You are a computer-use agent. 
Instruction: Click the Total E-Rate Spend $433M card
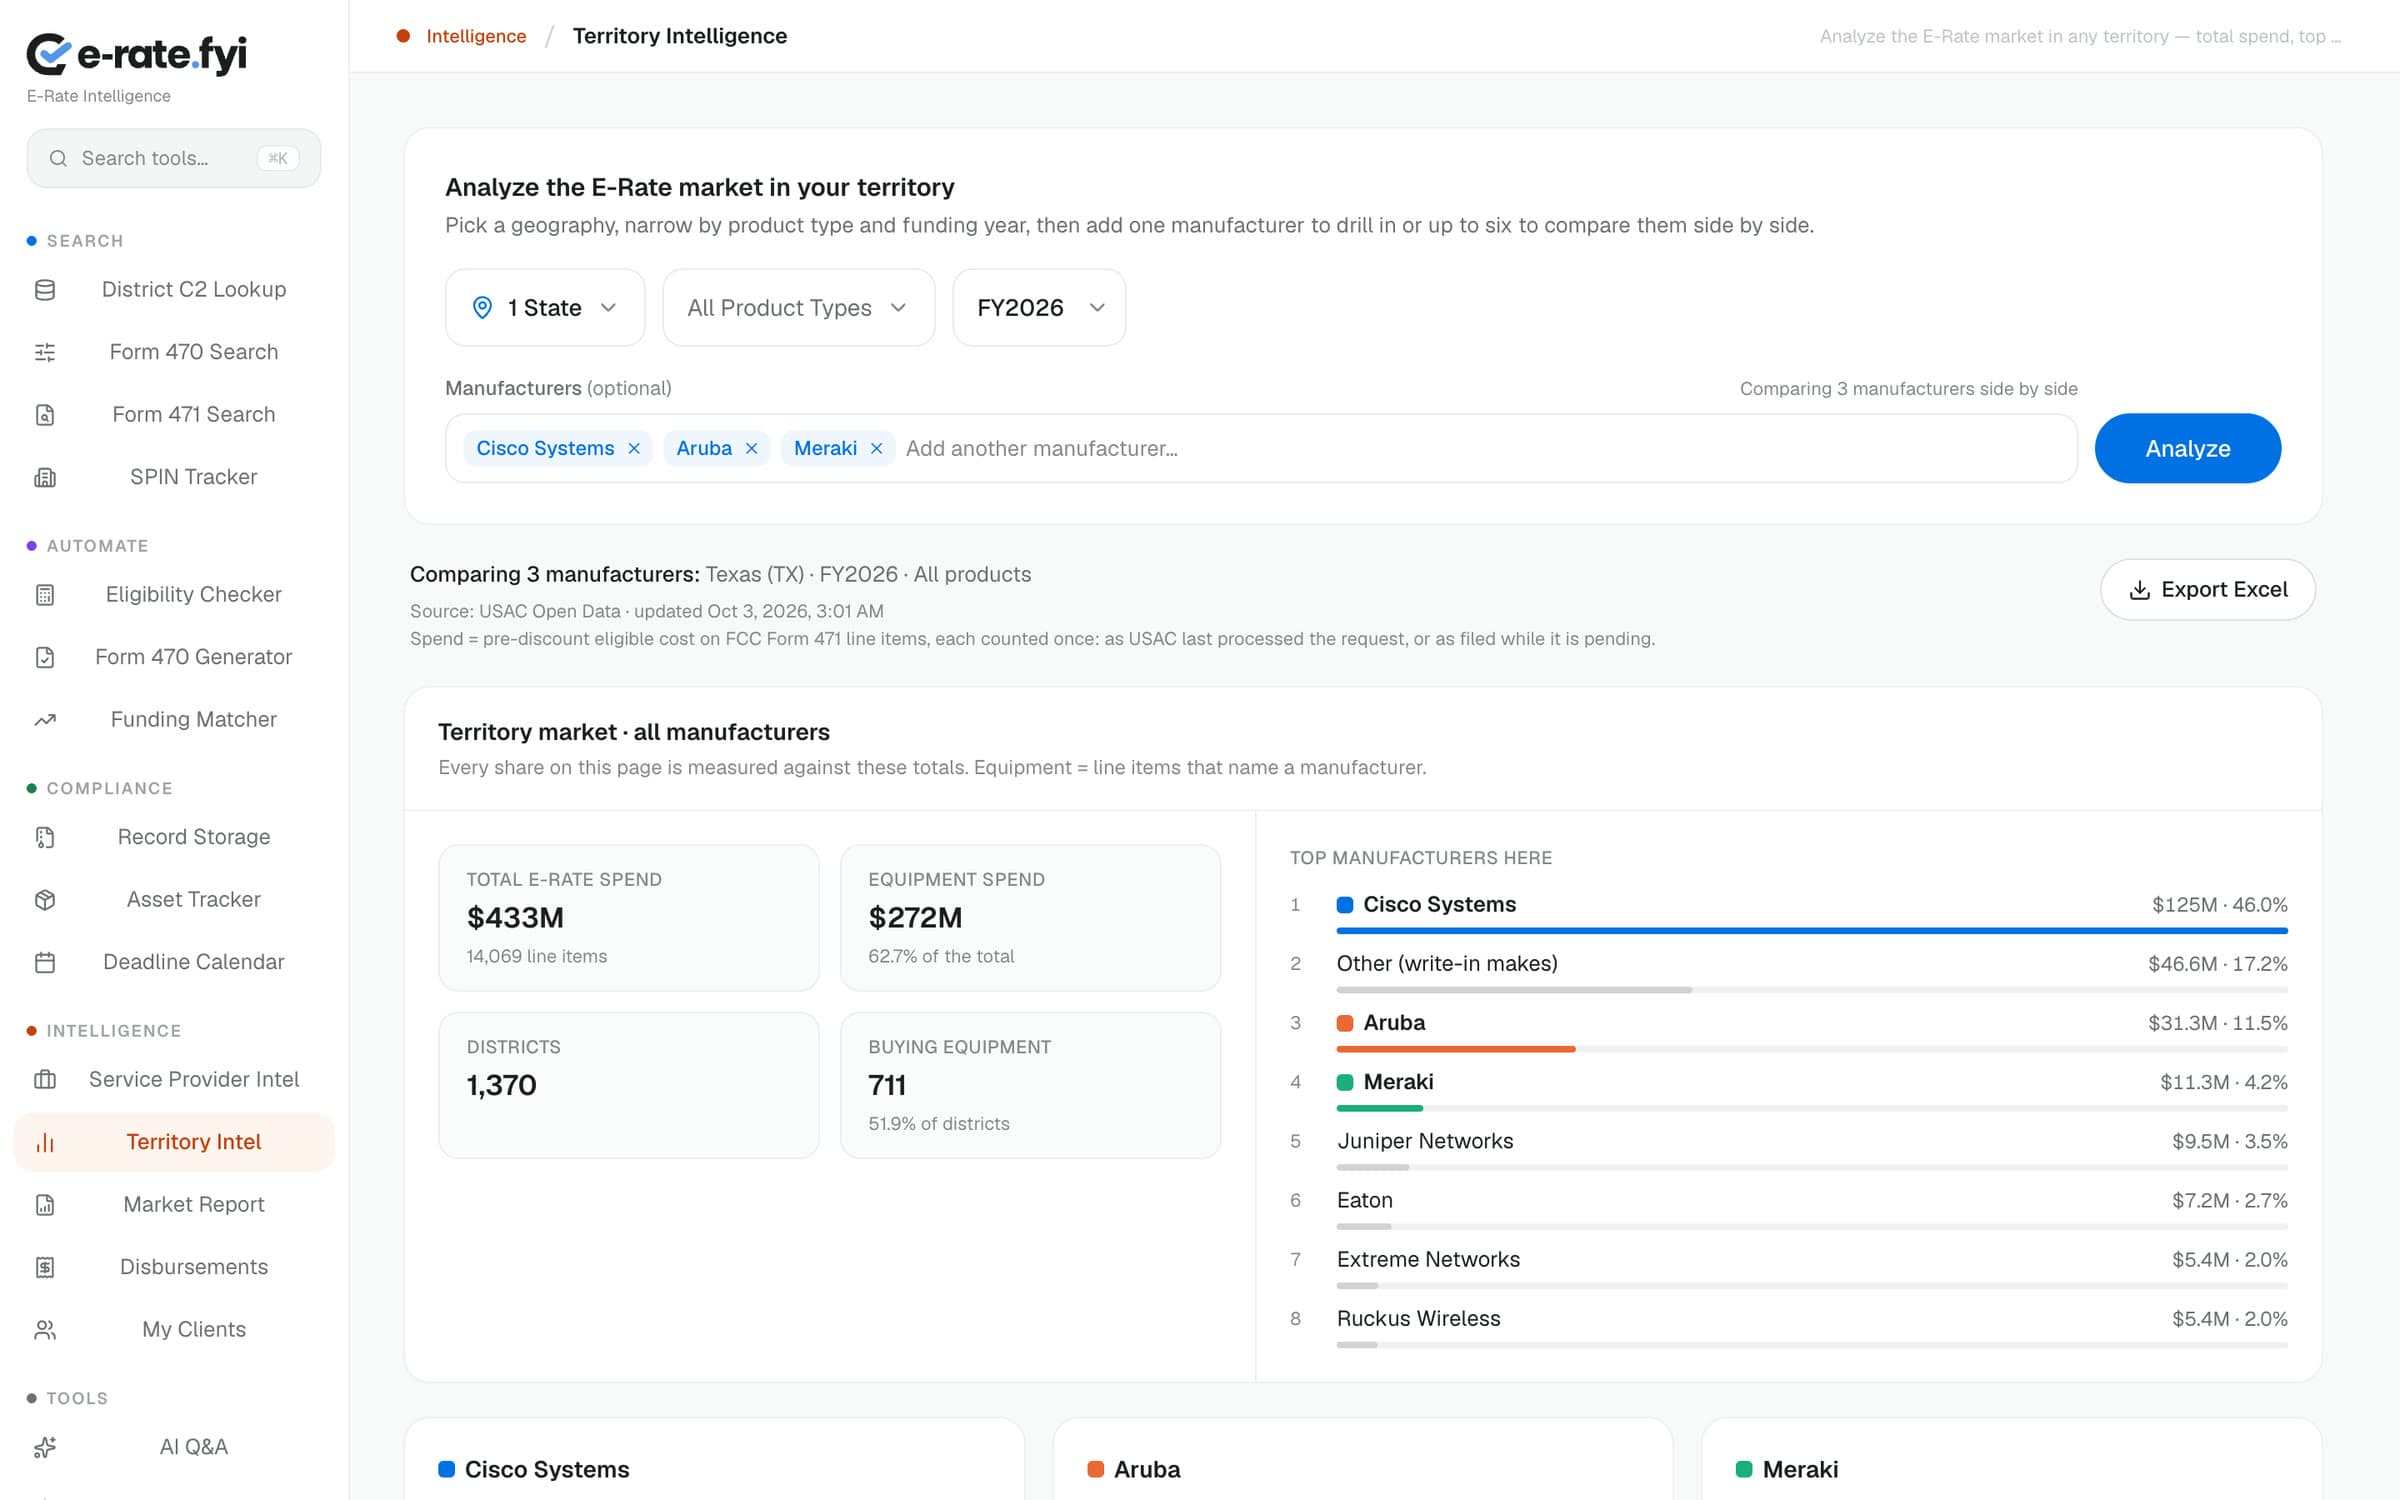tap(629, 918)
